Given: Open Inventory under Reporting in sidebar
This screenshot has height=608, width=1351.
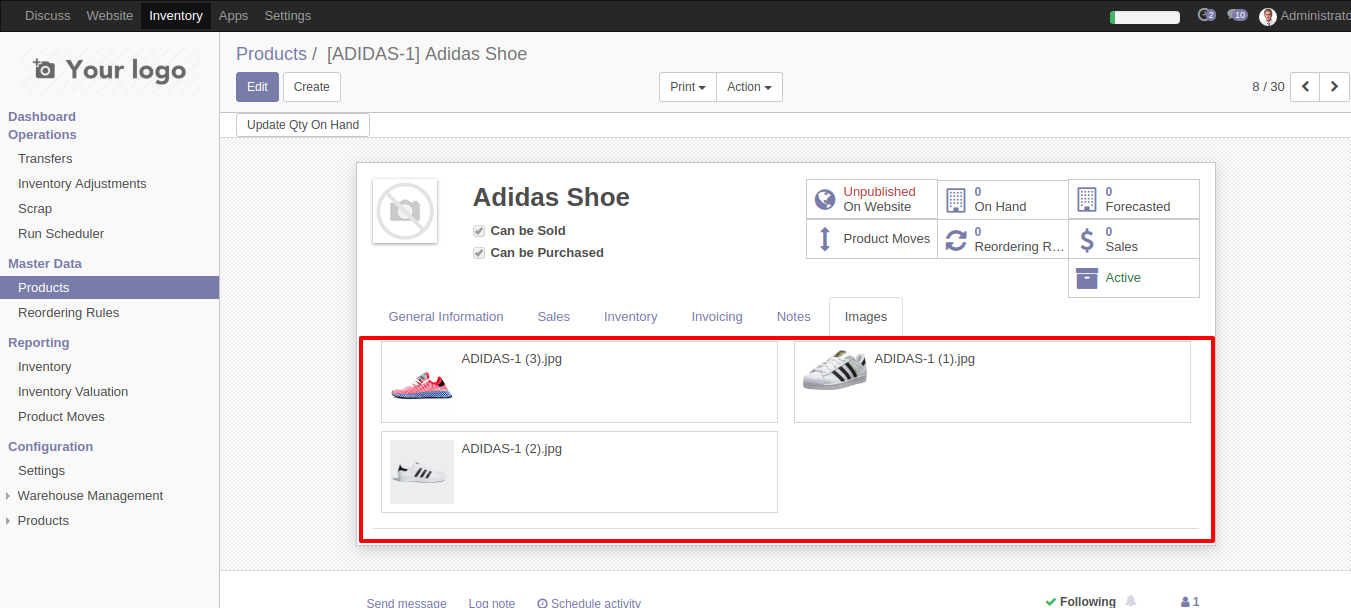Looking at the screenshot, I should tap(45, 367).
